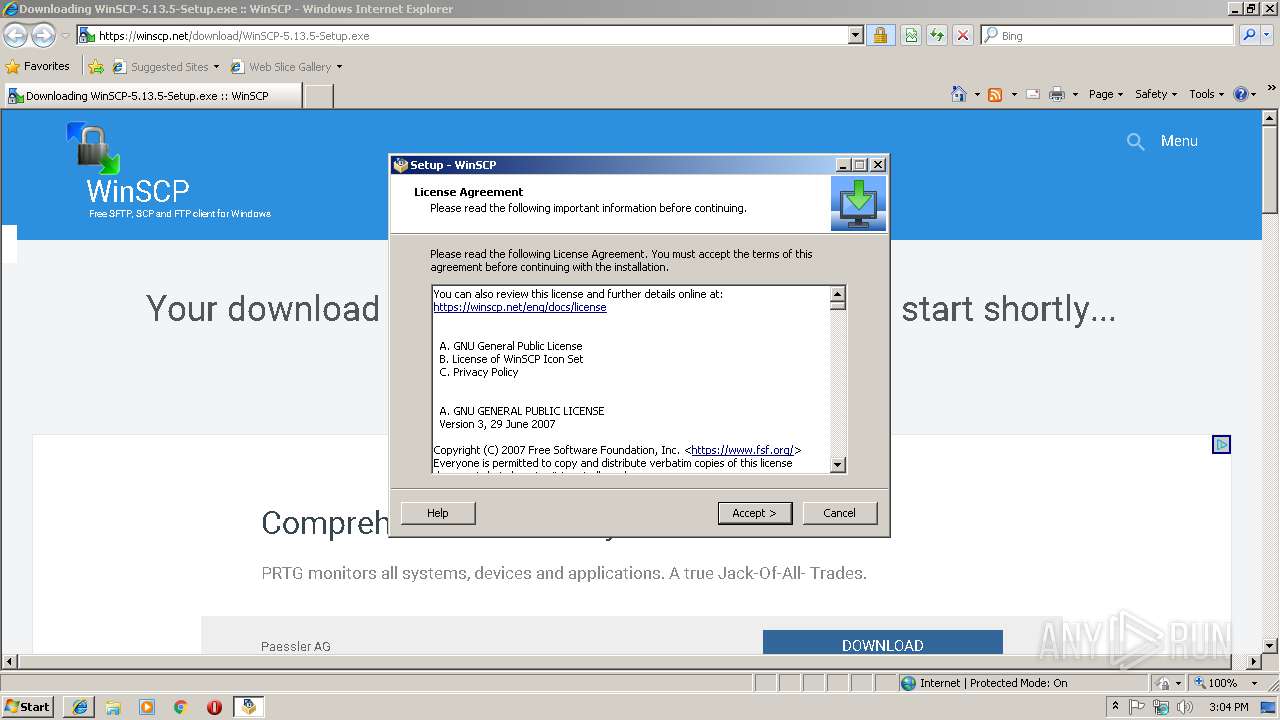Open a new blank tab

coord(318,96)
